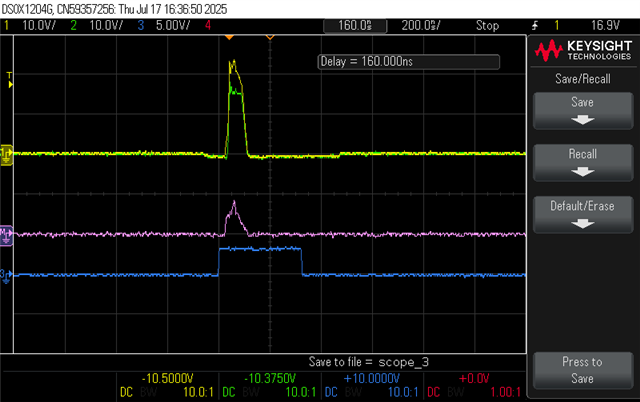Click the channel 3 blue ground marker
This screenshot has width=640, height=402.
pos(6,276)
